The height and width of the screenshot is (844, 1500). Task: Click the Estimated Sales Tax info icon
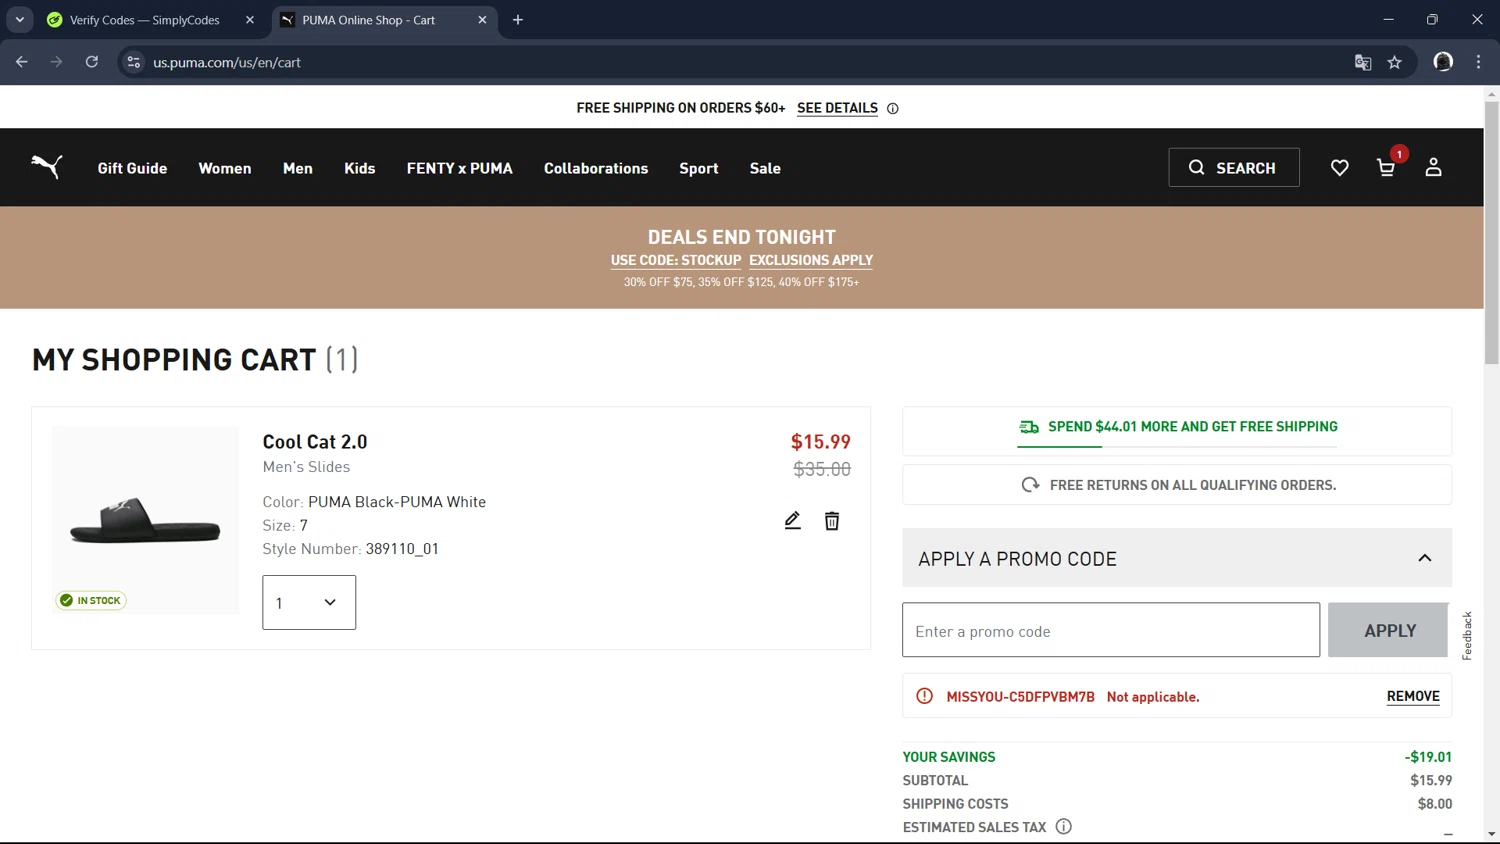point(1064,827)
